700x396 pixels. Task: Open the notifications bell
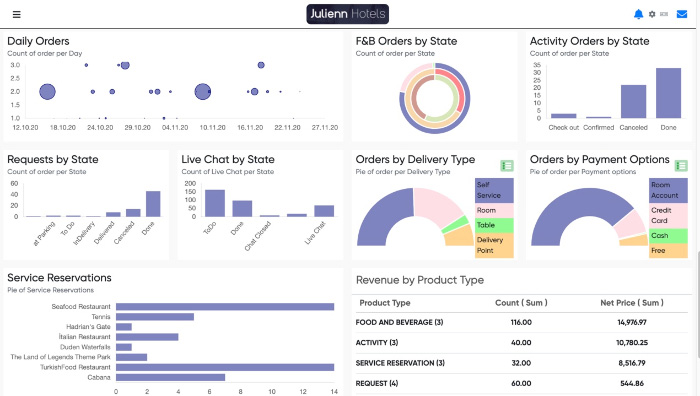click(638, 14)
